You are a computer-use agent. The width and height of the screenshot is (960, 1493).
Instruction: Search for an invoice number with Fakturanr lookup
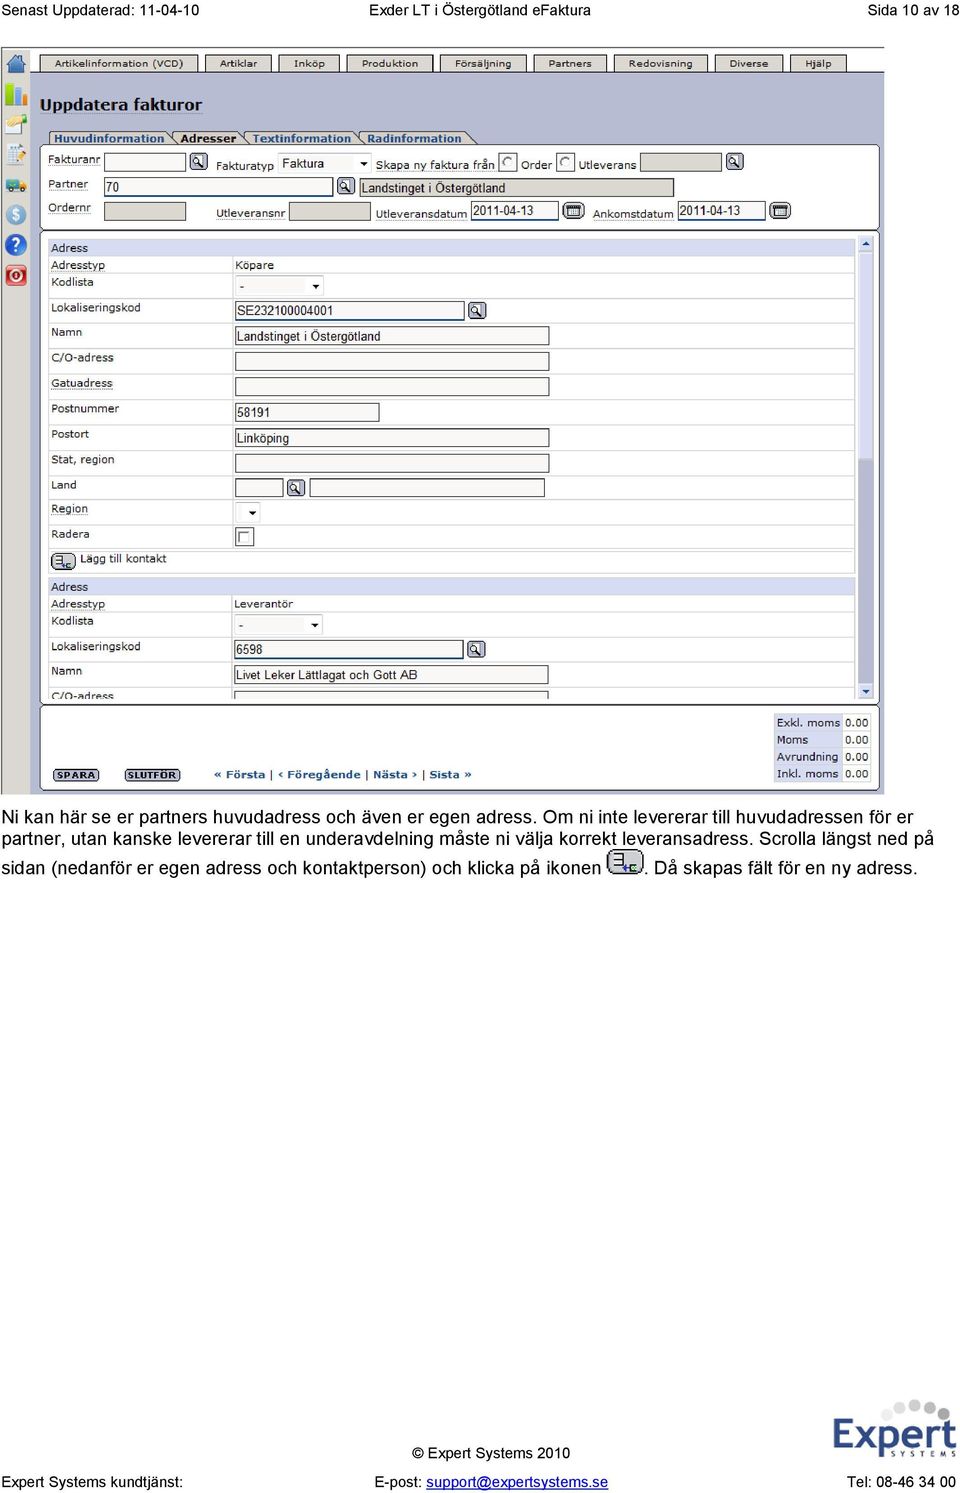198,161
